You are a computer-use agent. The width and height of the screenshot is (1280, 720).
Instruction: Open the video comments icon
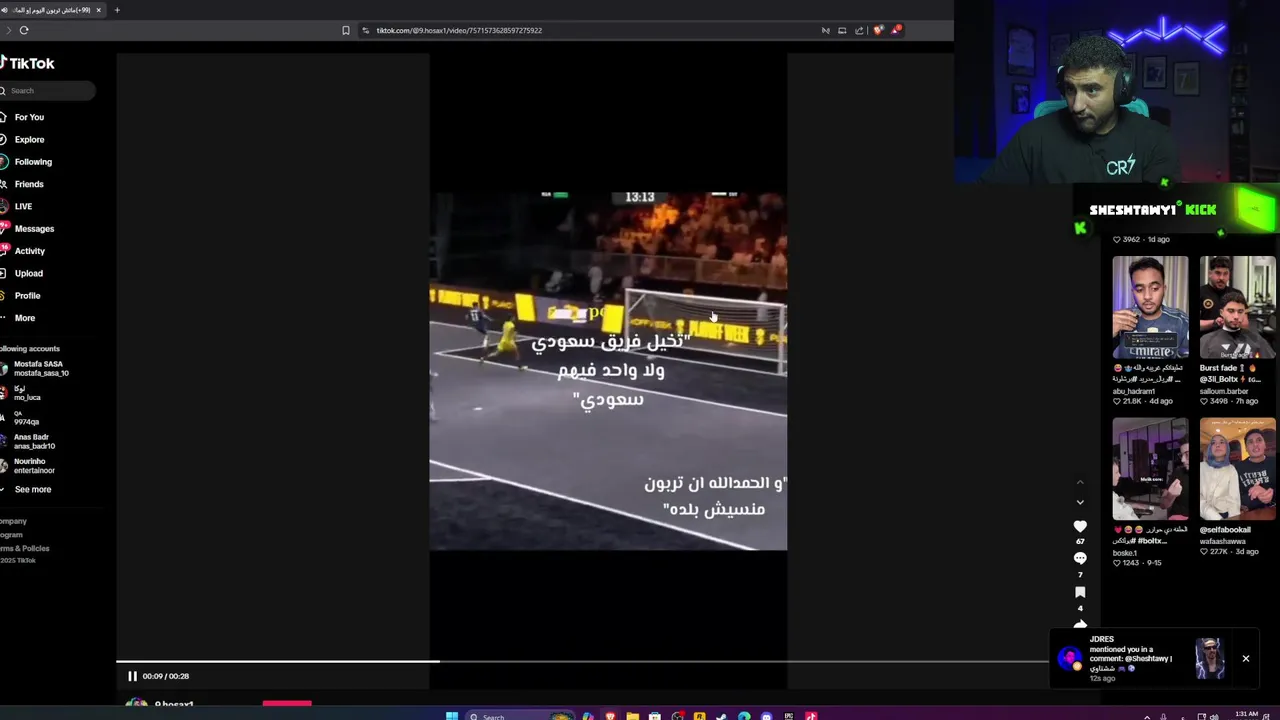pyautogui.click(x=1080, y=559)
